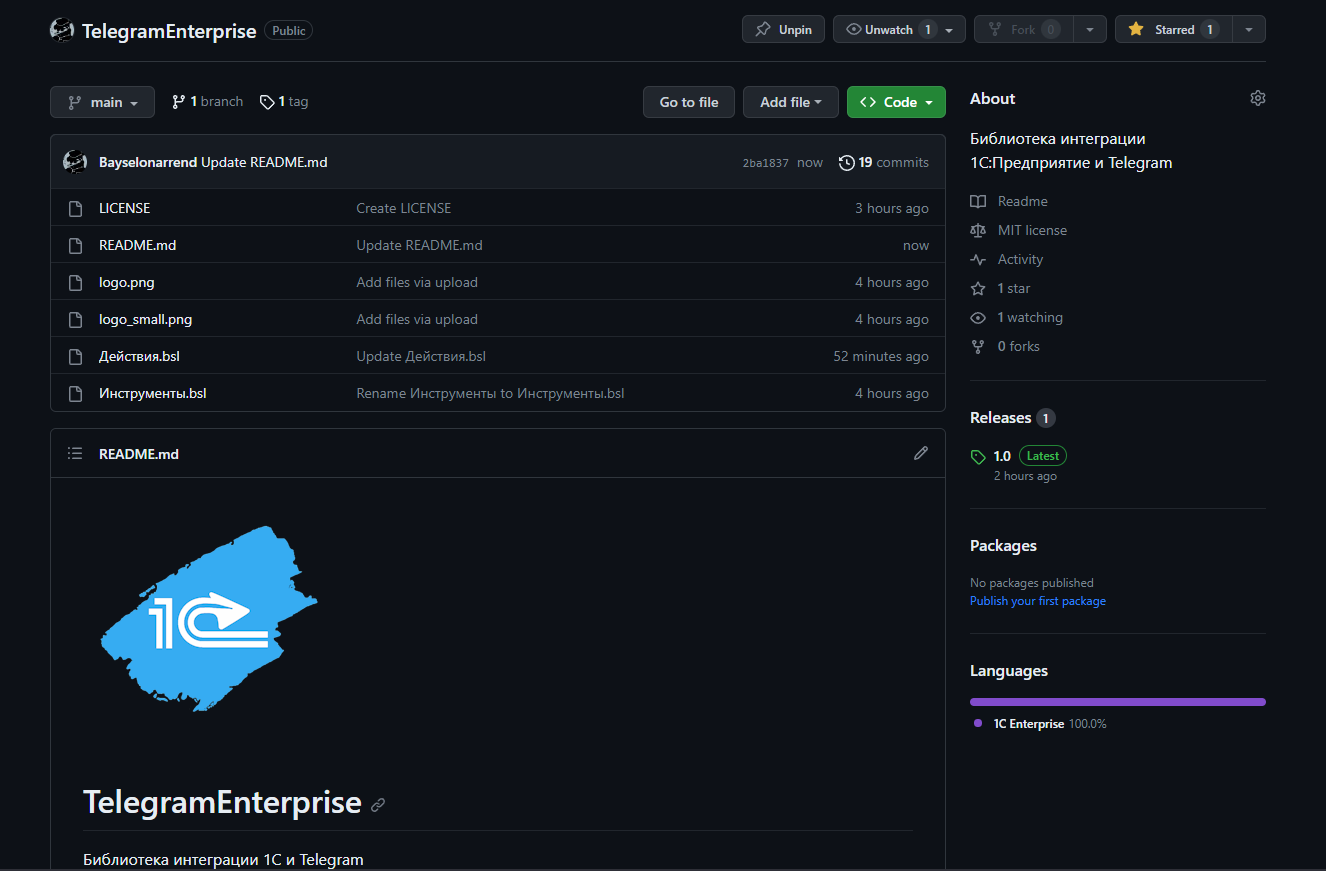Open the logo.png file
This screenshot has width=1326, height=871.
[127, 282]
